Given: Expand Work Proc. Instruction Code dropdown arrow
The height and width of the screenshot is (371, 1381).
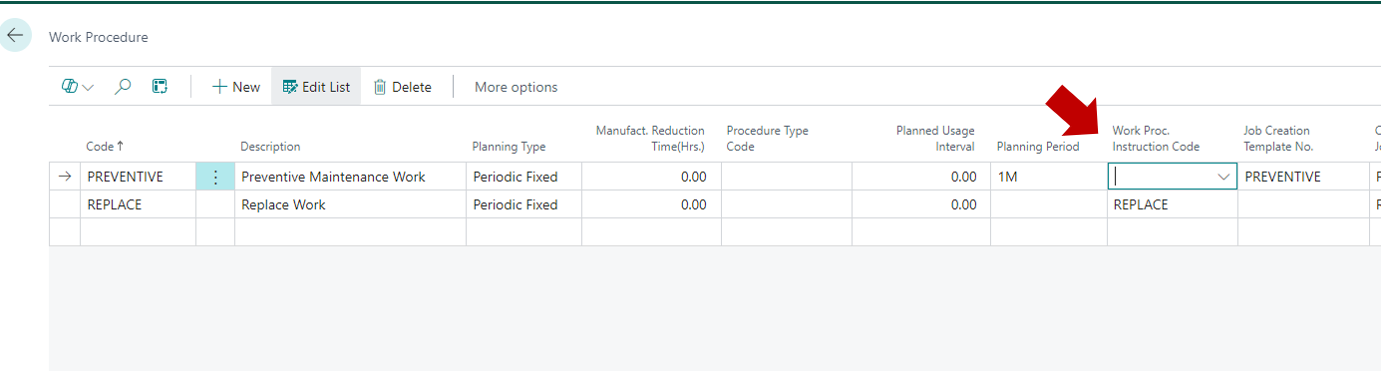Looking at the screenshot, I should pos(1223,177).
